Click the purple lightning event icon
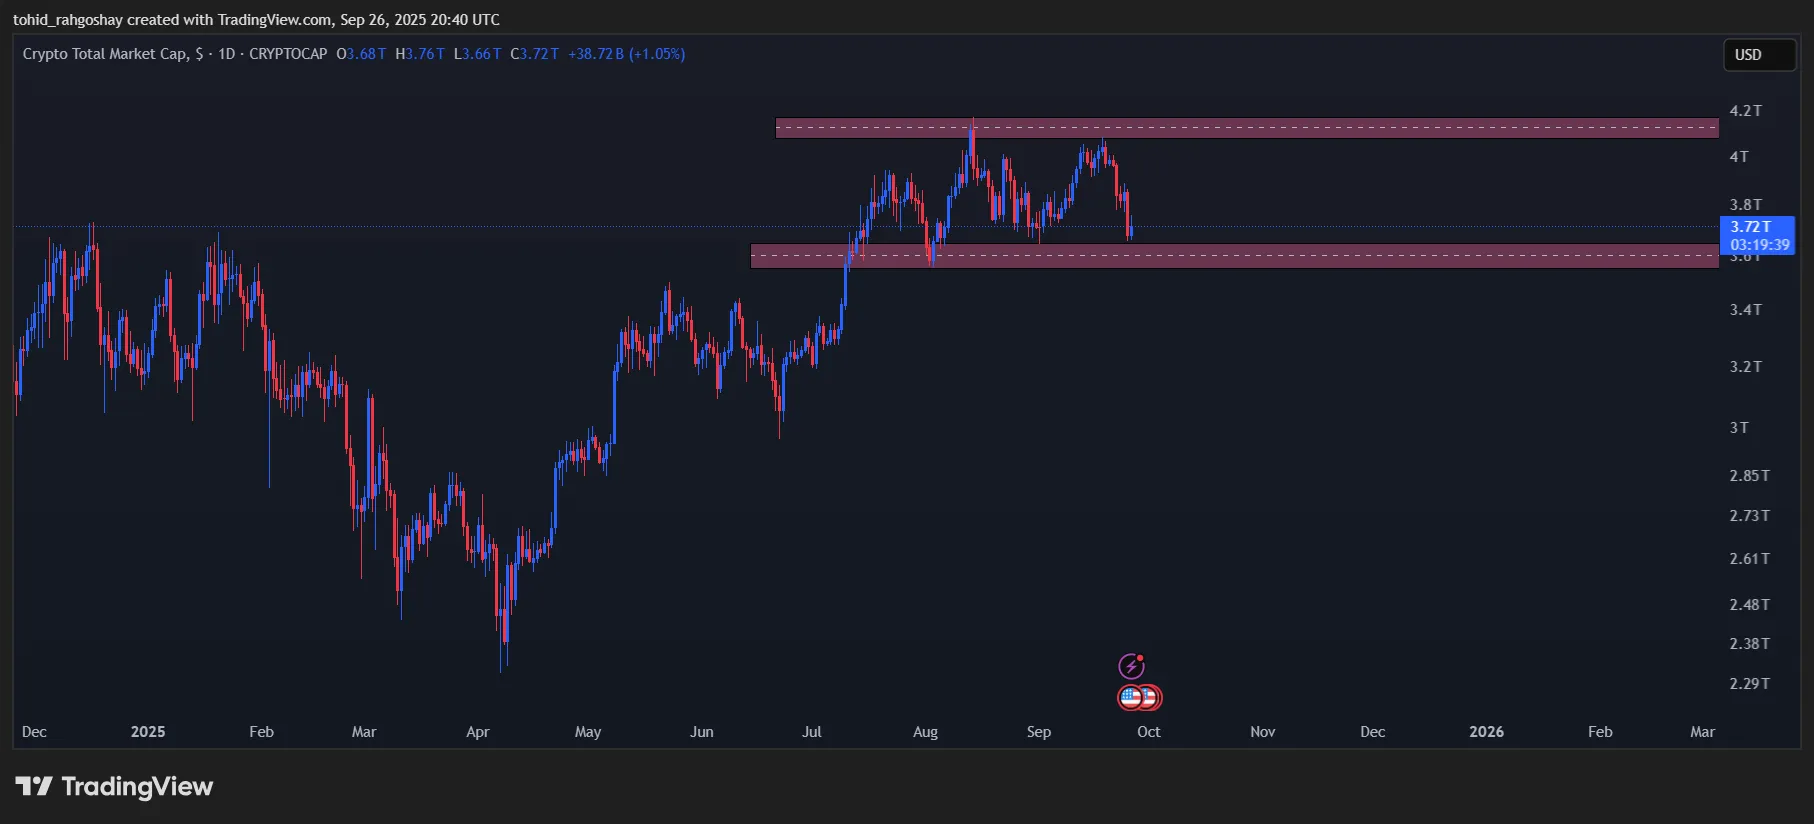Screen dimensions: 1814x824 1131,666
